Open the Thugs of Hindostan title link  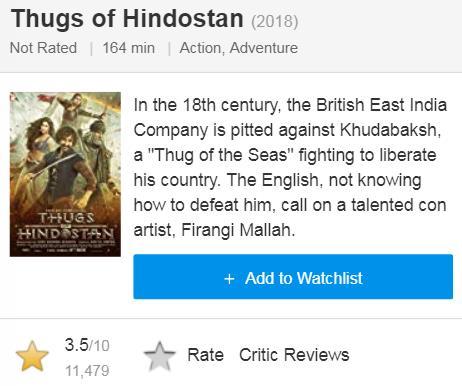127,19
